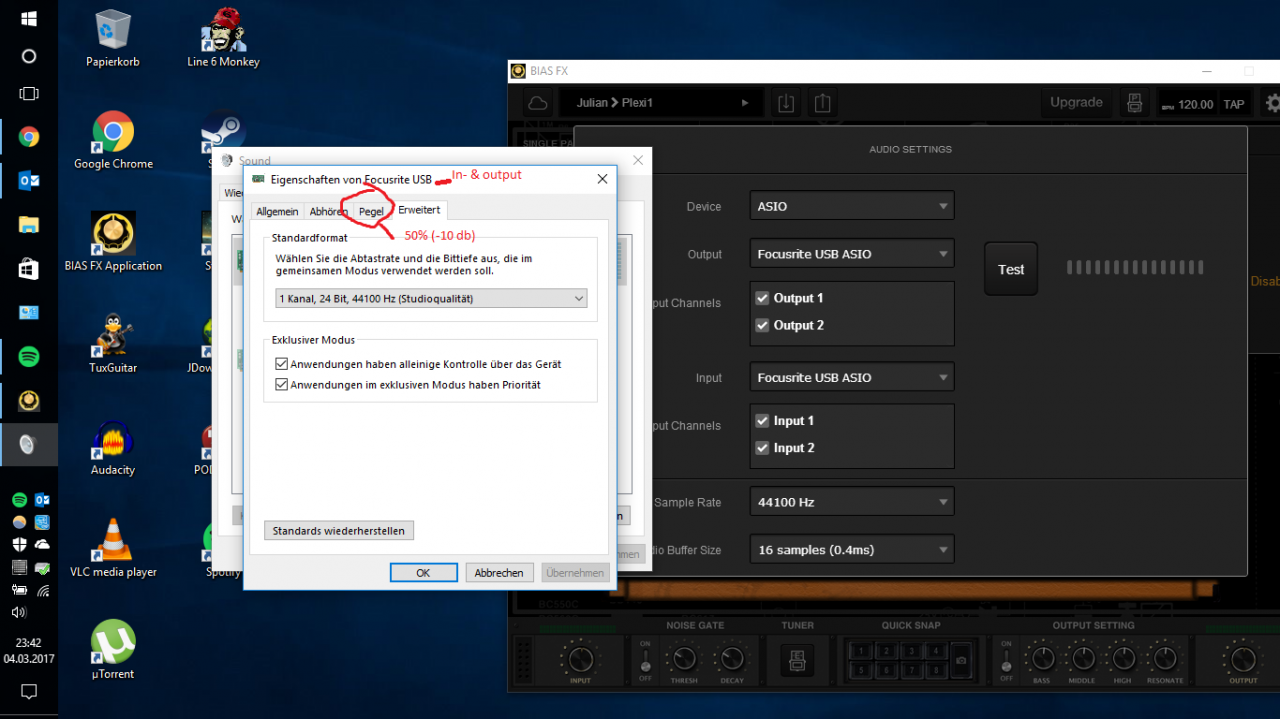Open the Windows Store taskbar icon
The height and width of the screenshot is (719, 1280).
pyautogui.click(x=29, y=269)
